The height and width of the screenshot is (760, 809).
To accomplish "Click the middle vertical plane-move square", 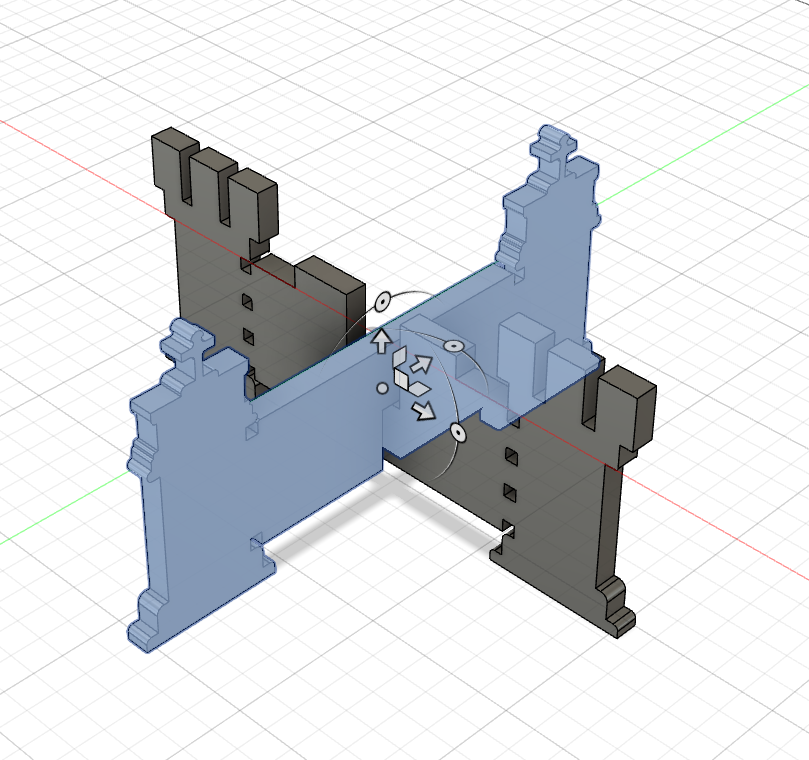I will (401, 379).
